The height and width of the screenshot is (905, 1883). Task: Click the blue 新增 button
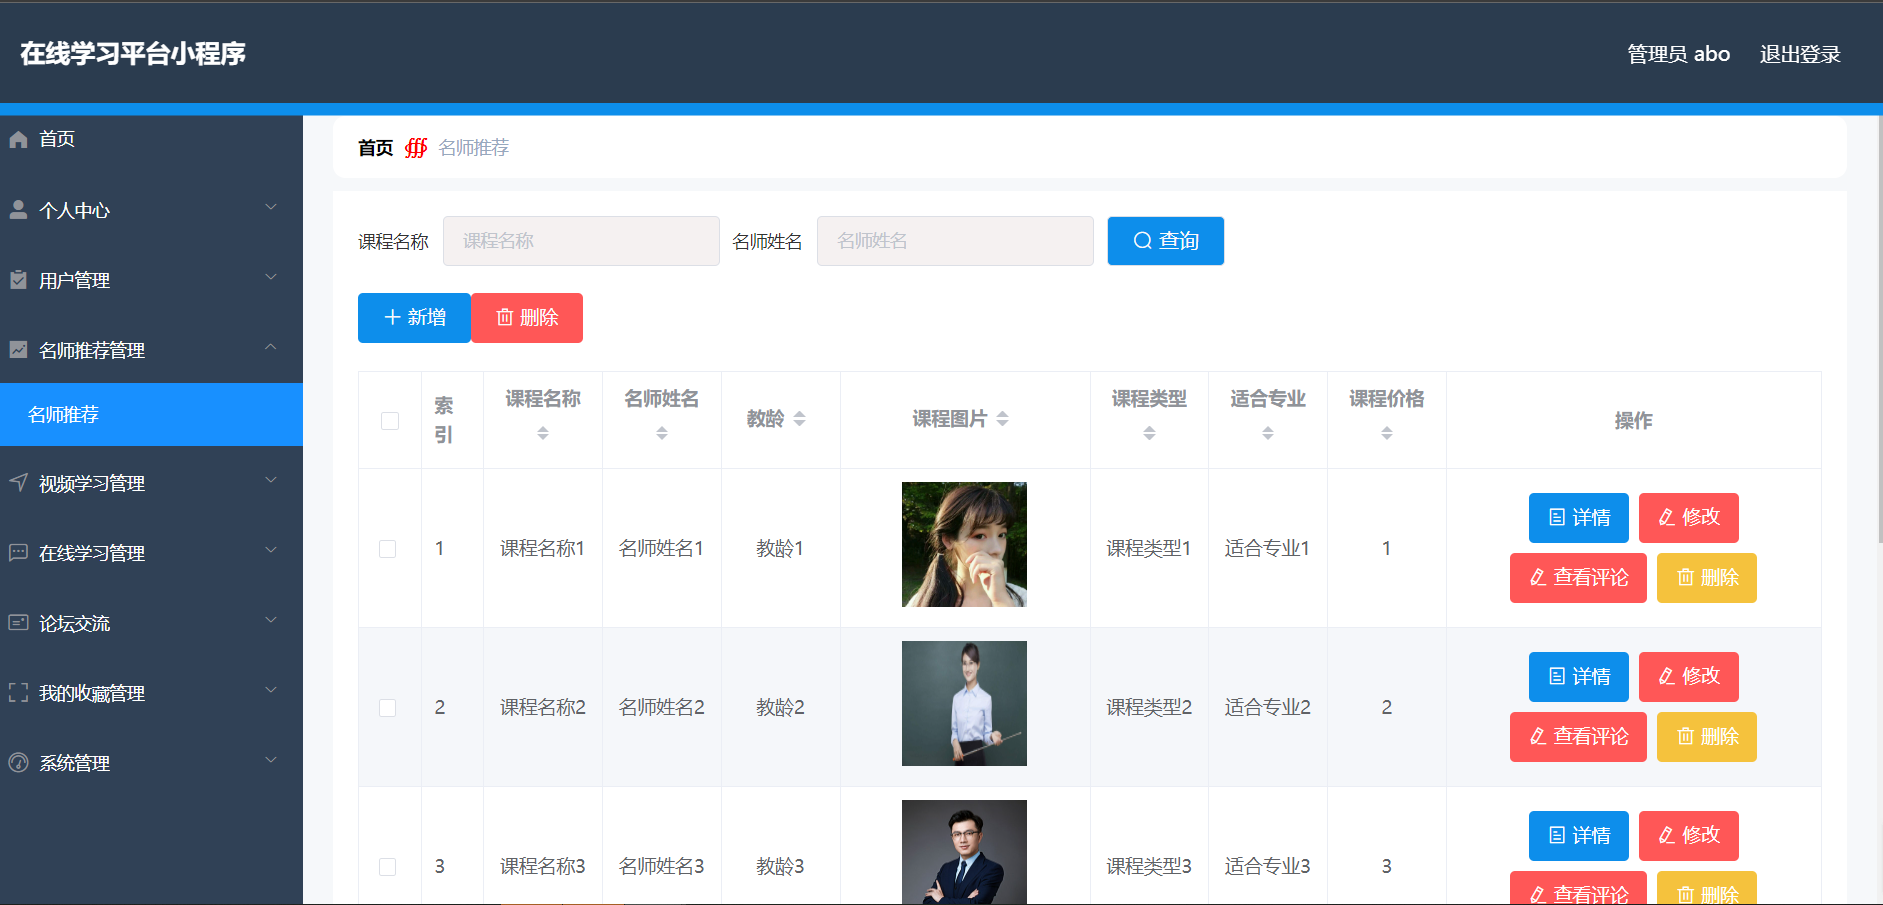pos(414,318)
